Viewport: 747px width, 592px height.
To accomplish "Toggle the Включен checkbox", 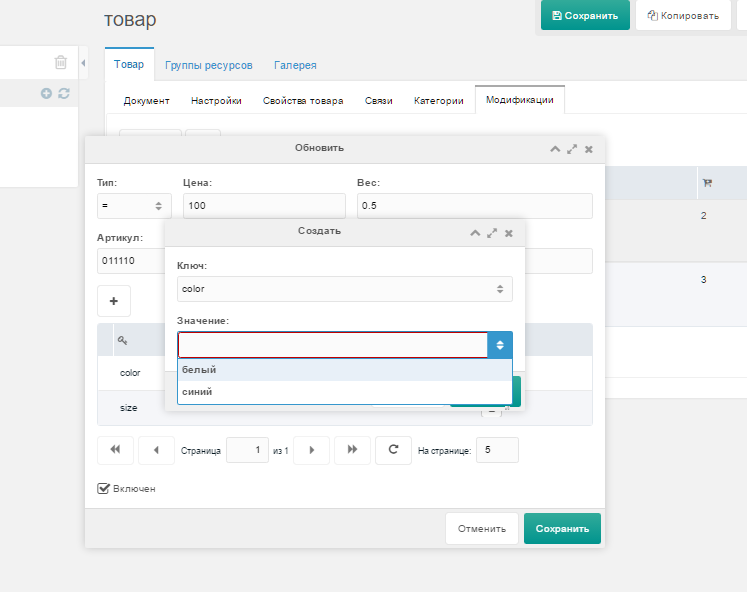I will [103, 488].
